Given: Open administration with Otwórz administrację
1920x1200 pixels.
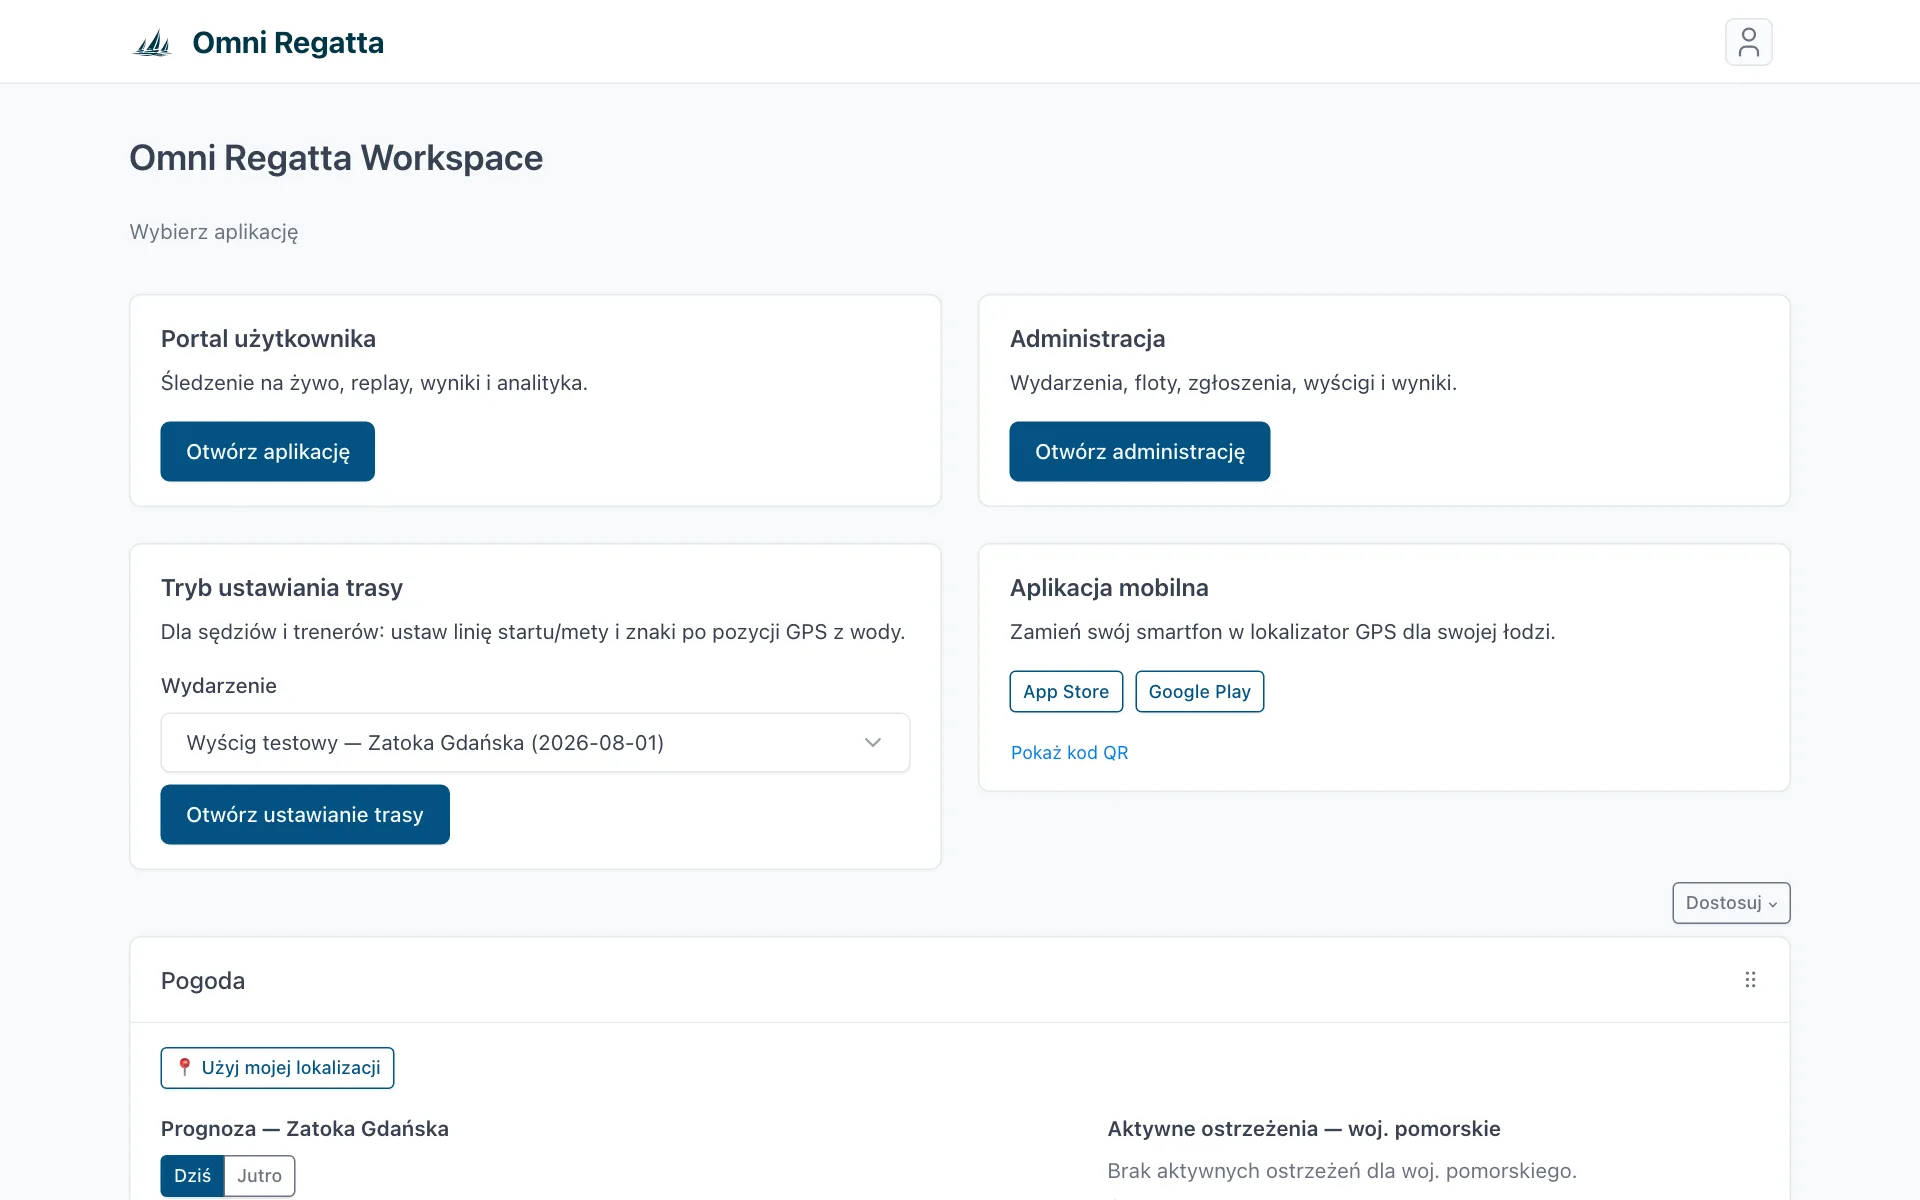Looking at the screenshot, I should pos(1140,451).
